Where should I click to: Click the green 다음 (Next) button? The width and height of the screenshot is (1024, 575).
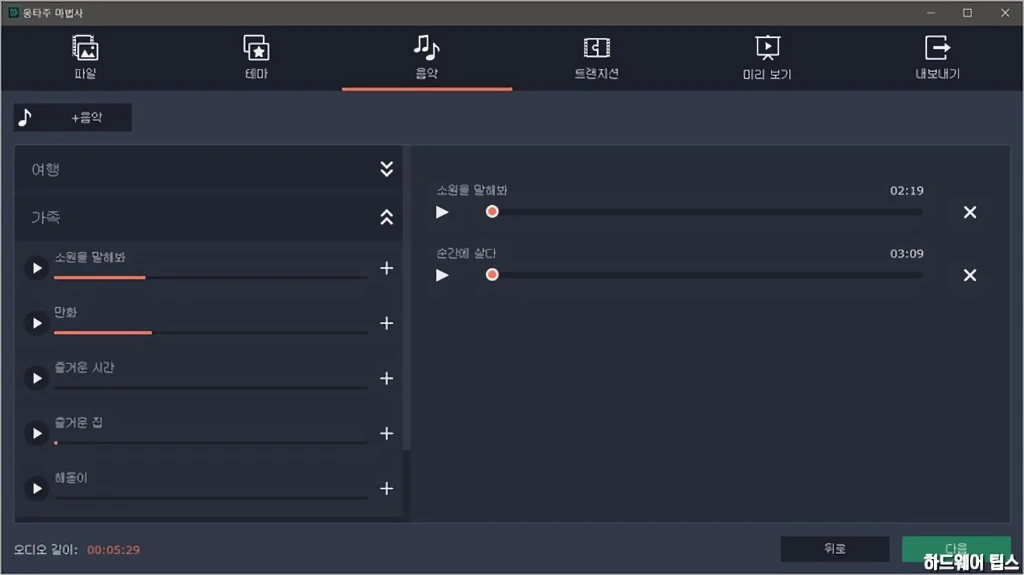[x=956, y=549]
